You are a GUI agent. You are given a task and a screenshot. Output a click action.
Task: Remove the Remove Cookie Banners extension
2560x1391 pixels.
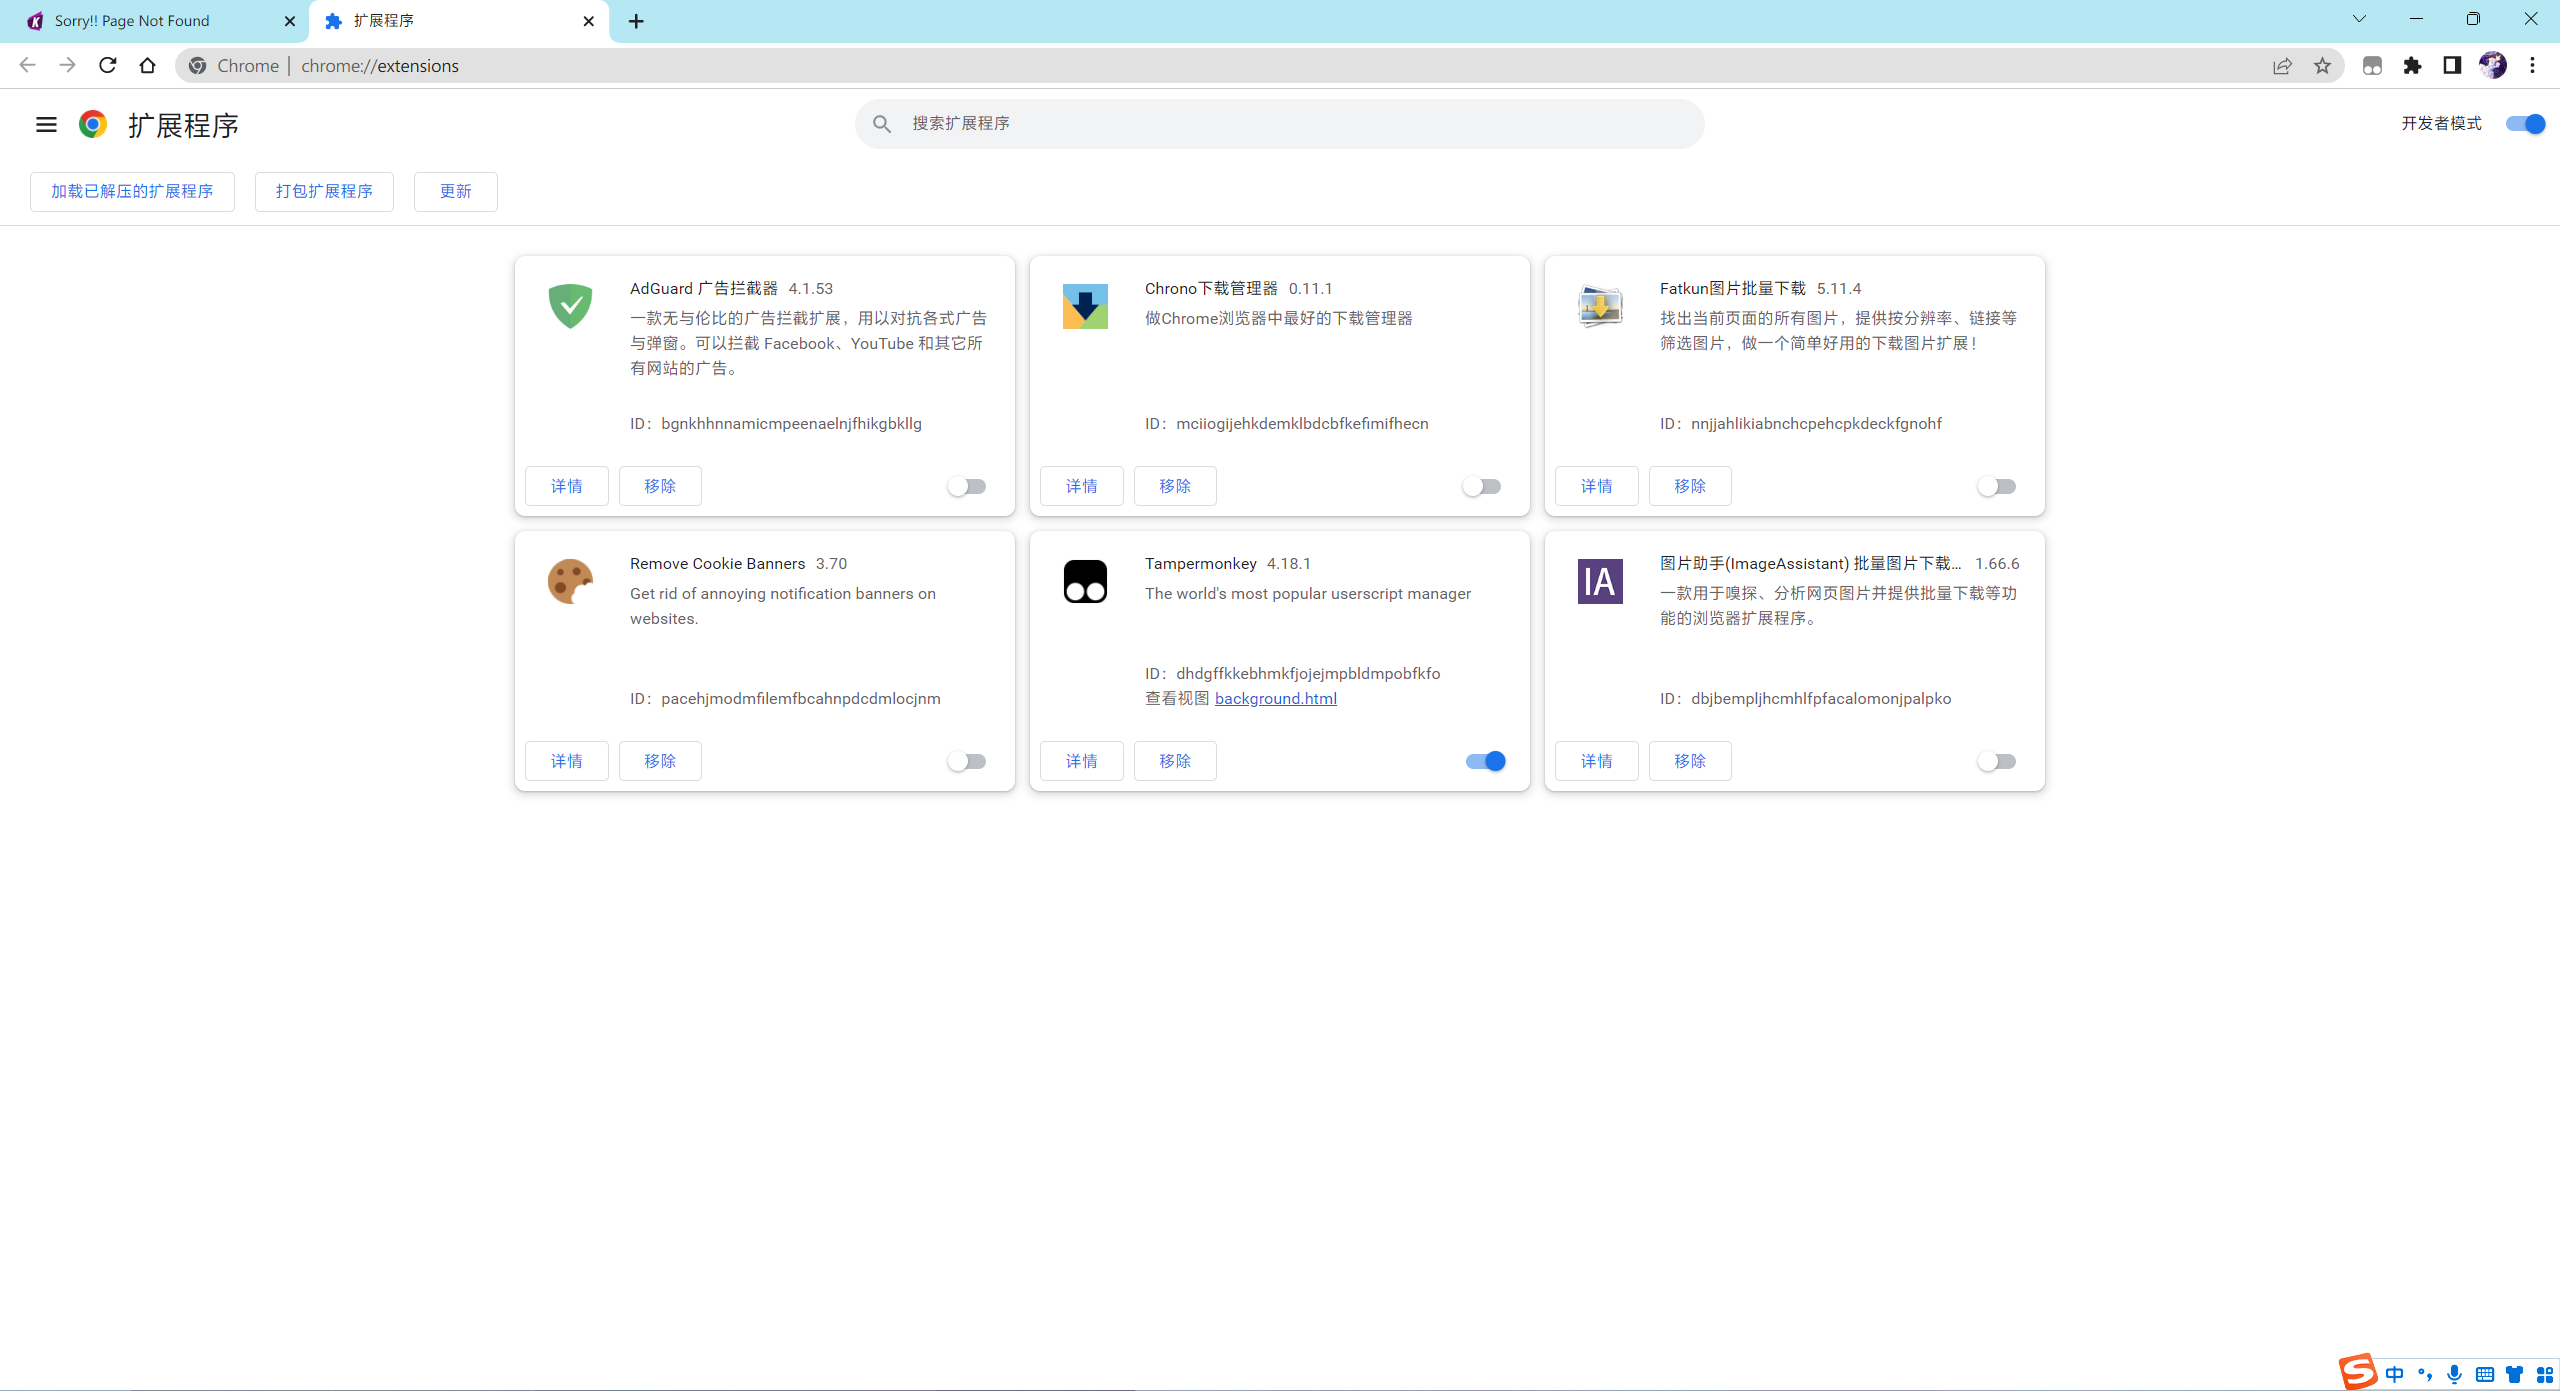(660, 761)
